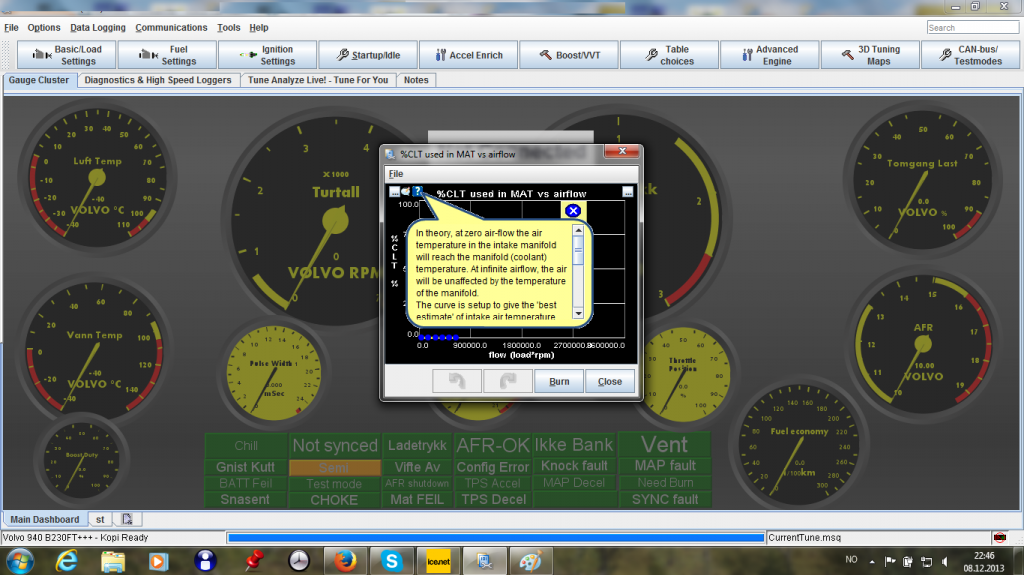This screenshot has height=575, width=1024.
Task: Launch Internet Explorer from taskbar
Action: pyautogui.click(x=66, y=561)
